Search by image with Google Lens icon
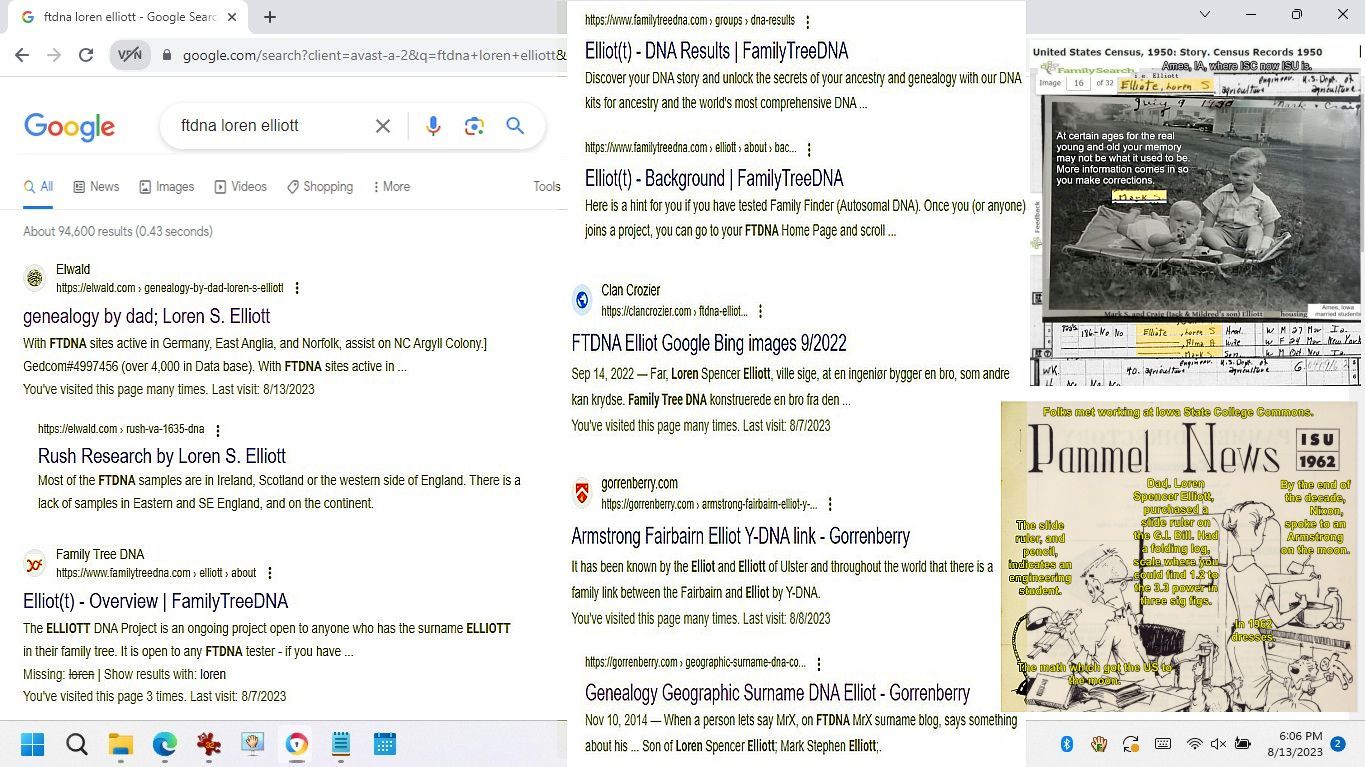The height and width of the screenshot is (767, 1365). [474, 126]
